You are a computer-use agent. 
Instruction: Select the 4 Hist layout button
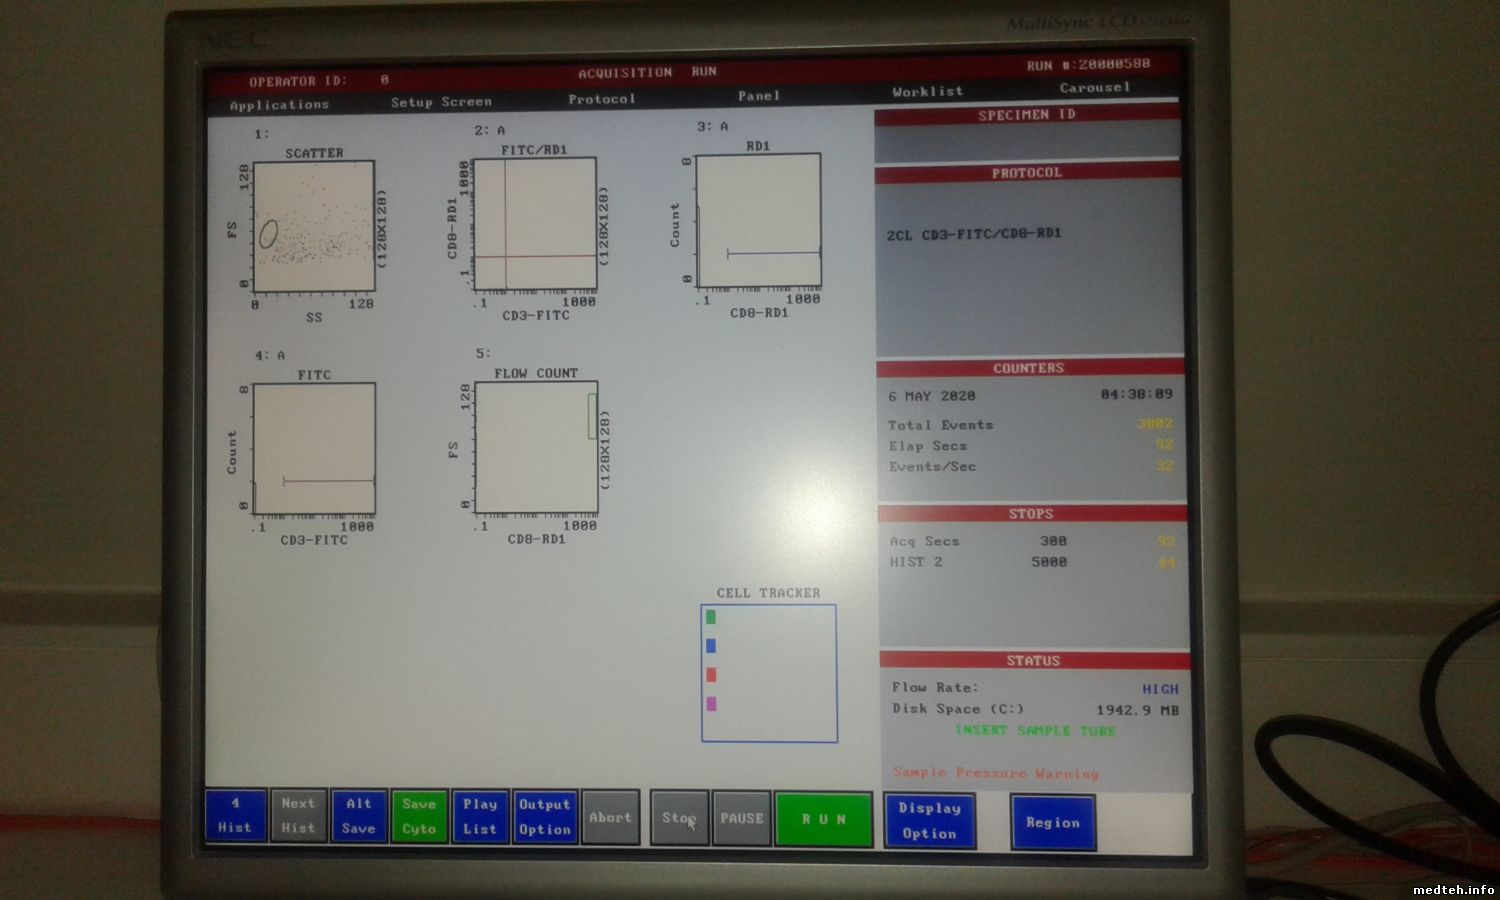[x=235, y=815]
